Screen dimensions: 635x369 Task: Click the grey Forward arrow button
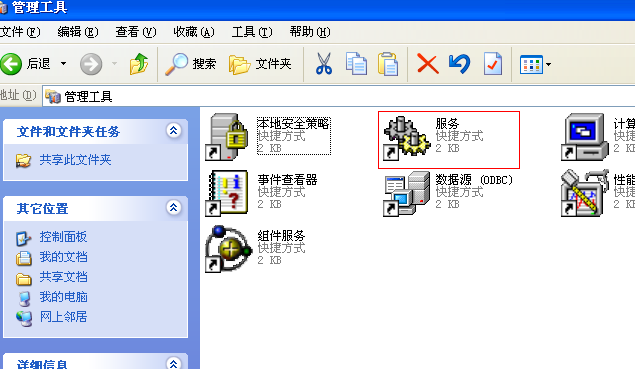click(x=91, y=64)
